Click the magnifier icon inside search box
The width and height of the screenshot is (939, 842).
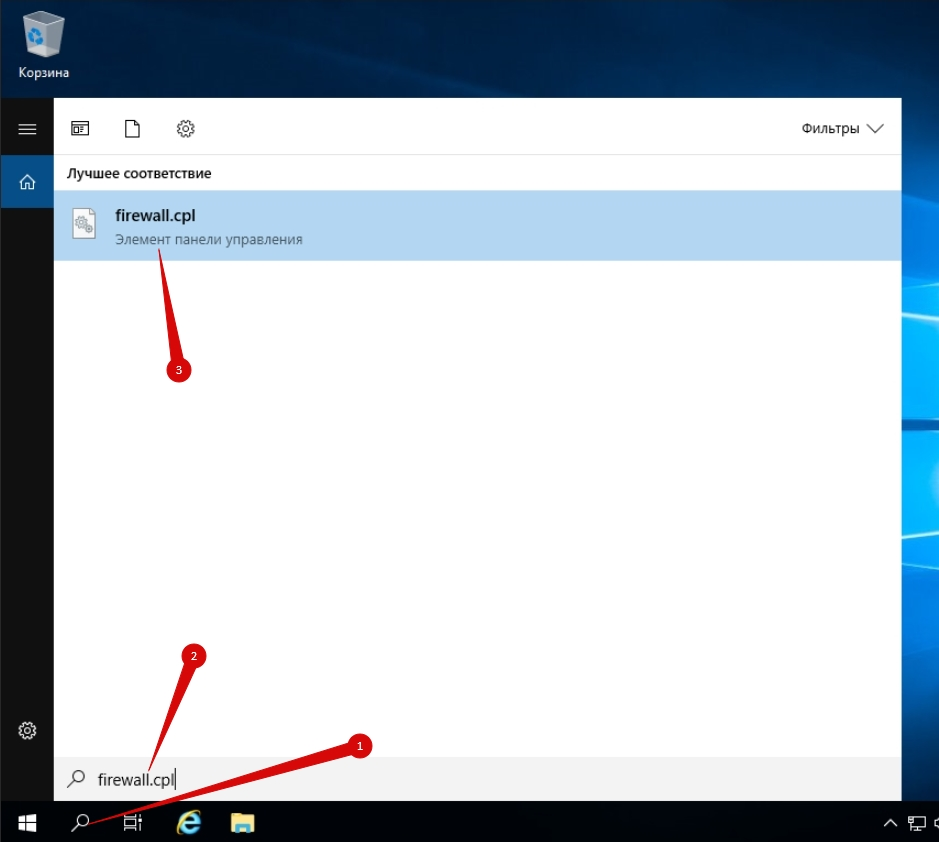(76, 779)
